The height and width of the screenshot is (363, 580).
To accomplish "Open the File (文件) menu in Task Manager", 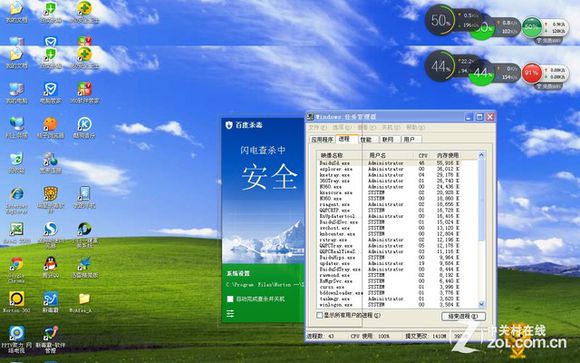I will [x=317, y=127].
